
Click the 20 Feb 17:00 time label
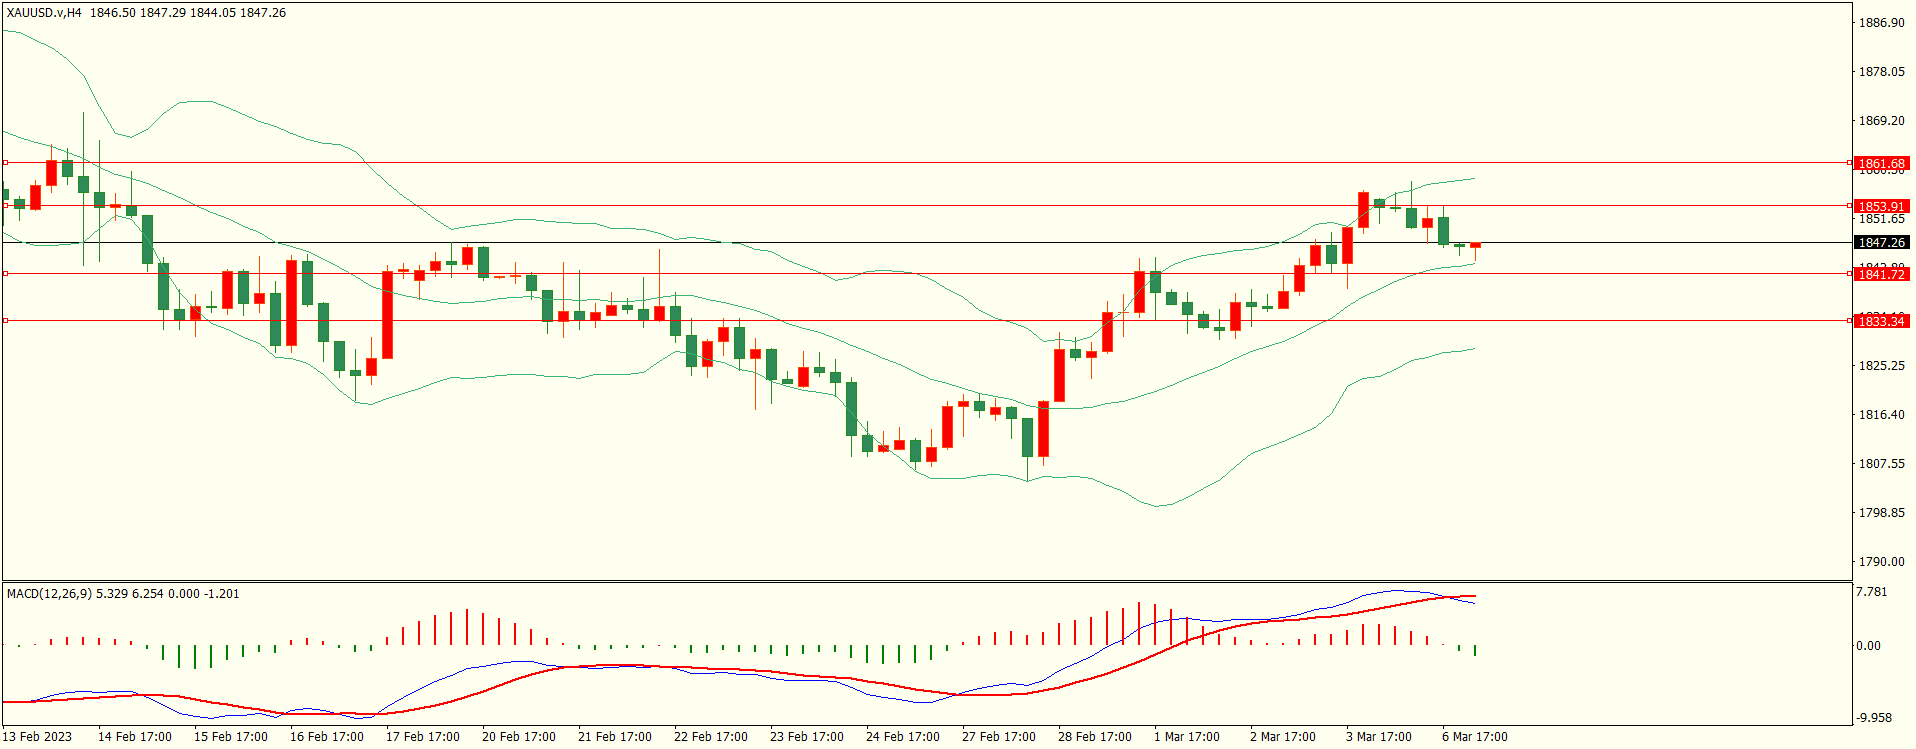click(x=518, y=737)
